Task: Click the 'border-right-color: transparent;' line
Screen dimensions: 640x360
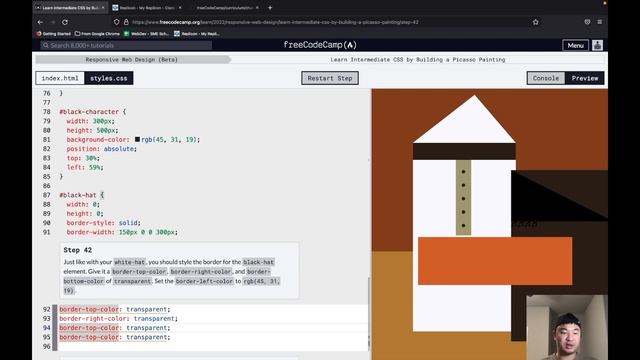Action: point(118,318)
